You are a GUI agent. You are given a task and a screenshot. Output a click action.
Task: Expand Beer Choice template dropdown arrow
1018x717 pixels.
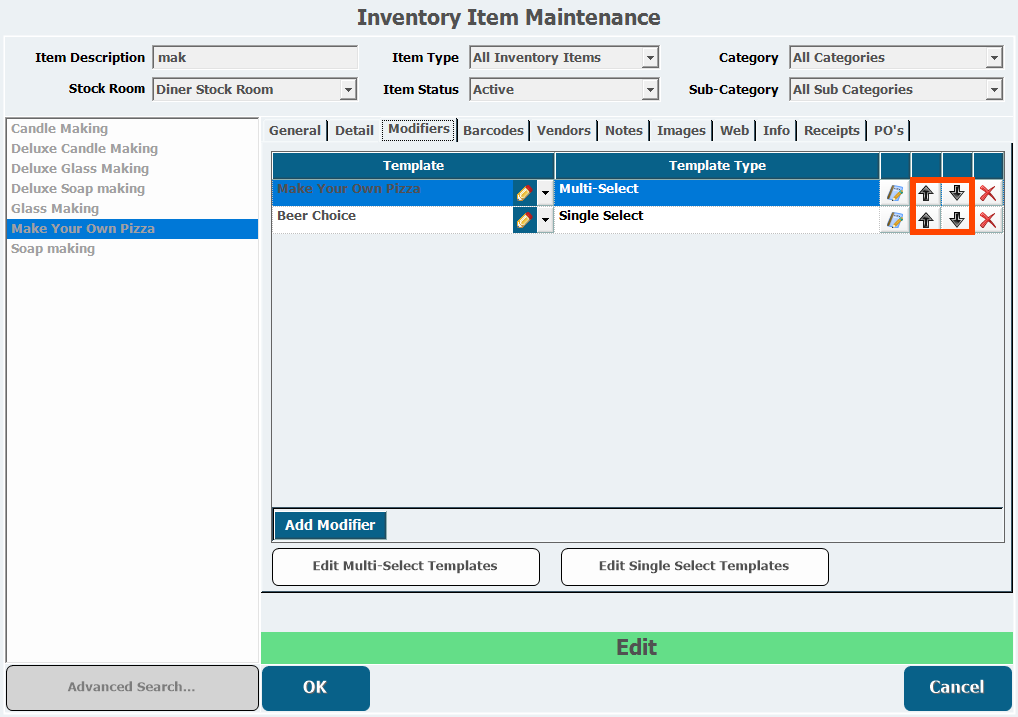coord(545,220)
